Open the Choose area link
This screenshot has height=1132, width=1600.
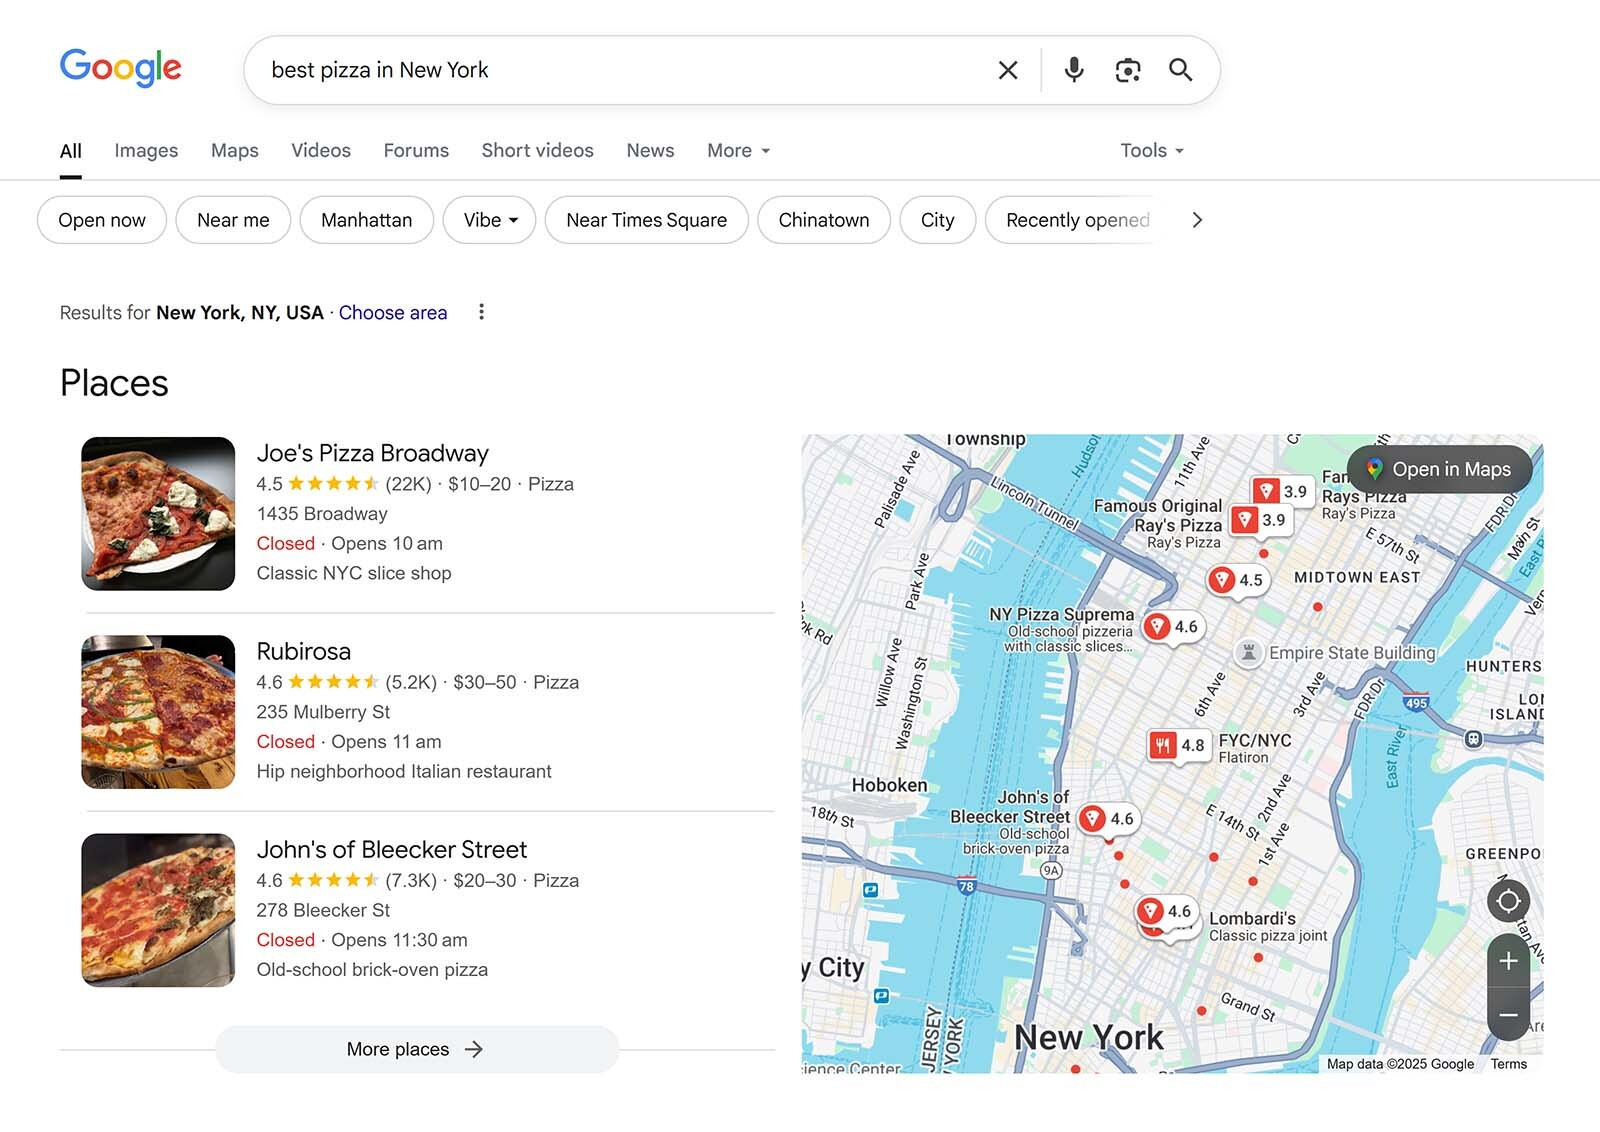tap(393, 312)
